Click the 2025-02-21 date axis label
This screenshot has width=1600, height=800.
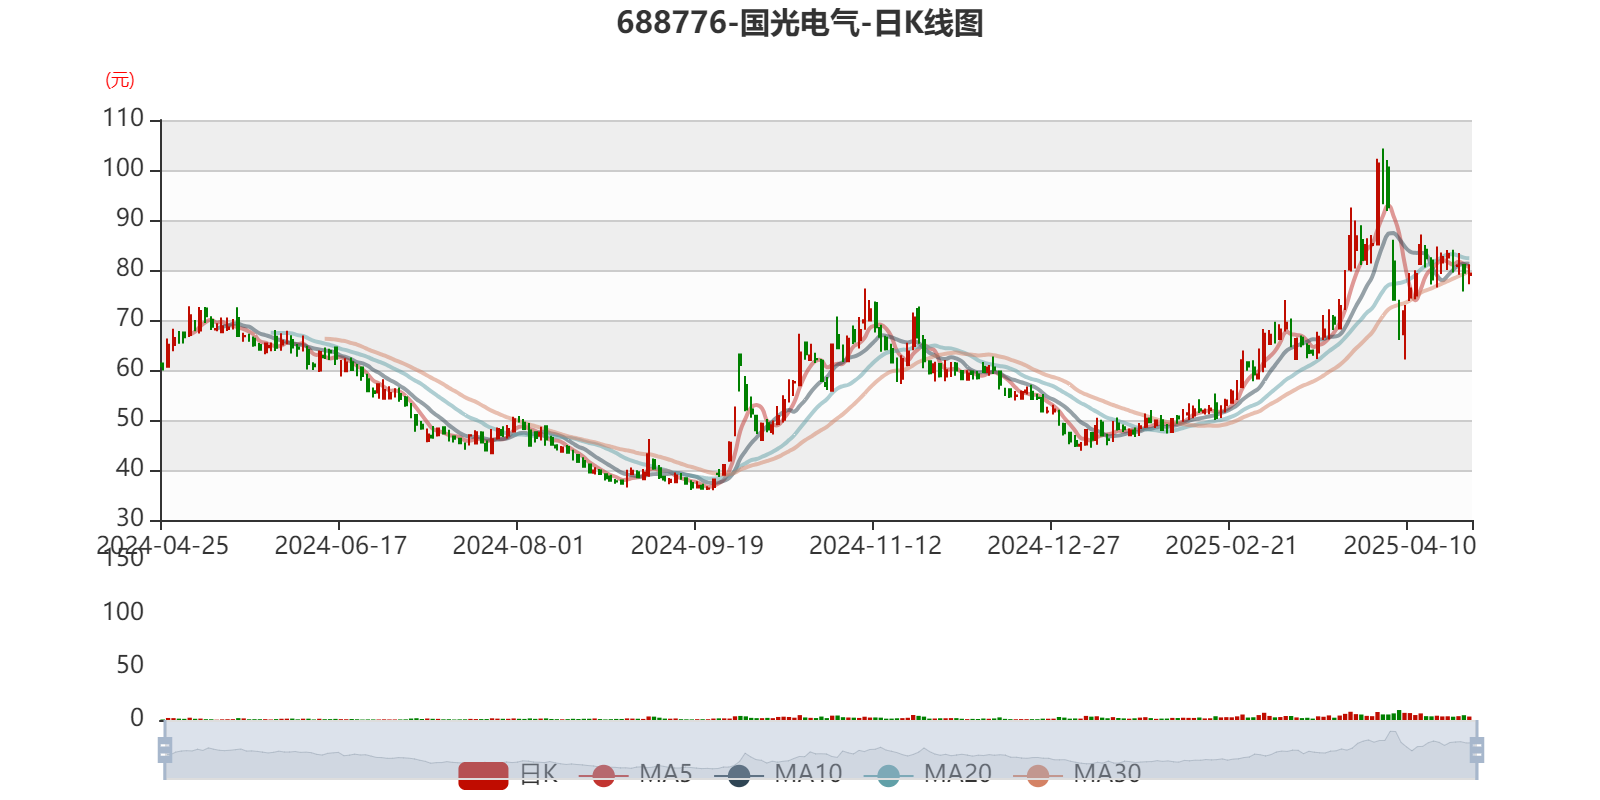coord(1230,545)
